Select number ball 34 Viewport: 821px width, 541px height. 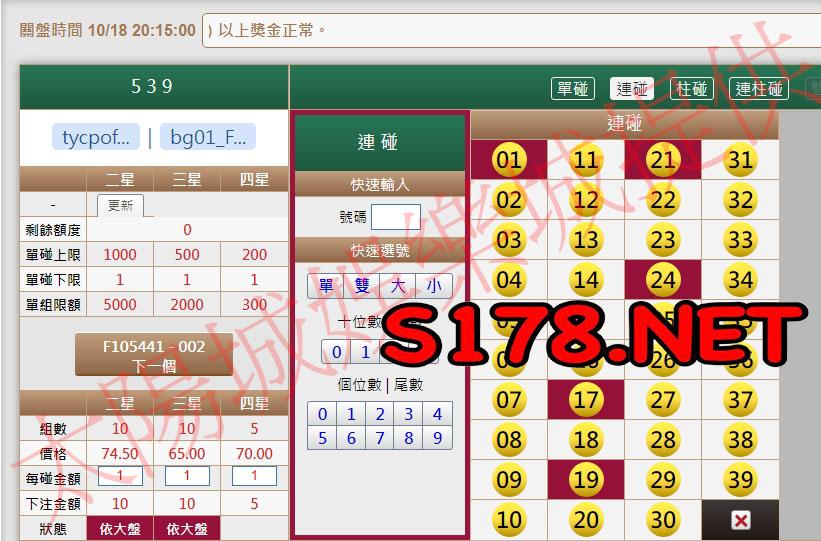[740, 280]
